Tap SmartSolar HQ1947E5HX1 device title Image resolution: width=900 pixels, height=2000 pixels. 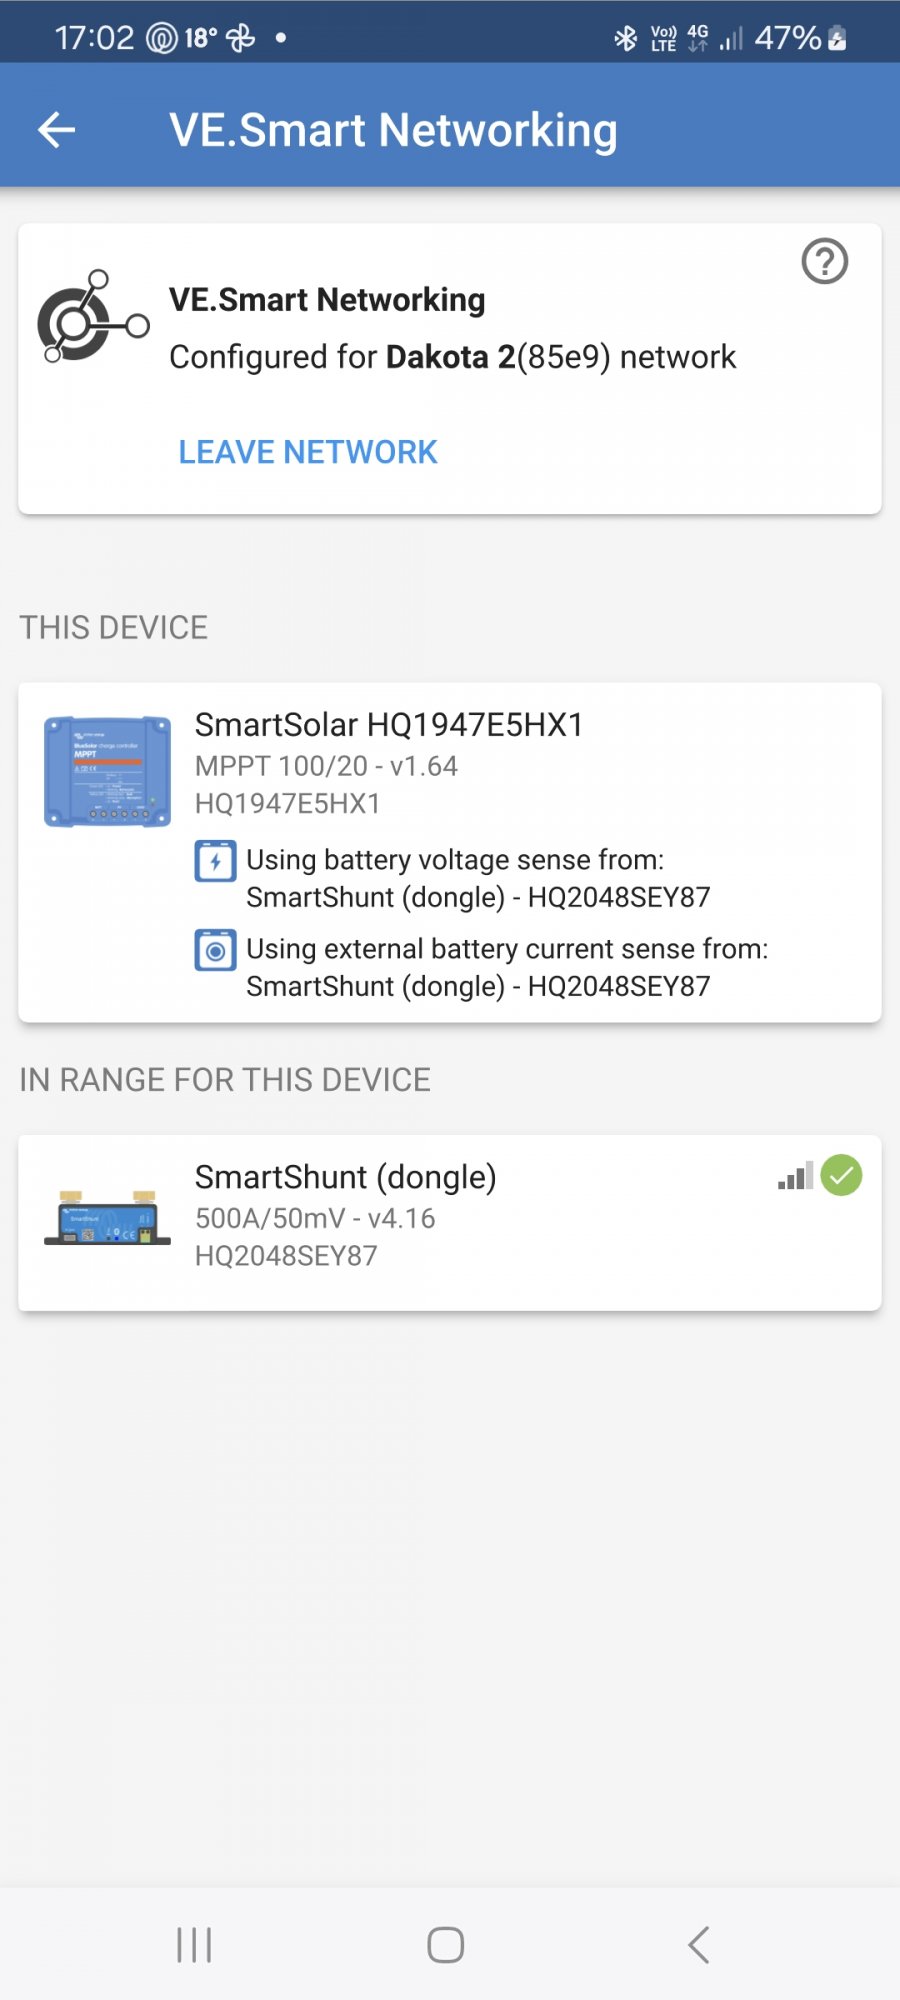tap(389, 725)
